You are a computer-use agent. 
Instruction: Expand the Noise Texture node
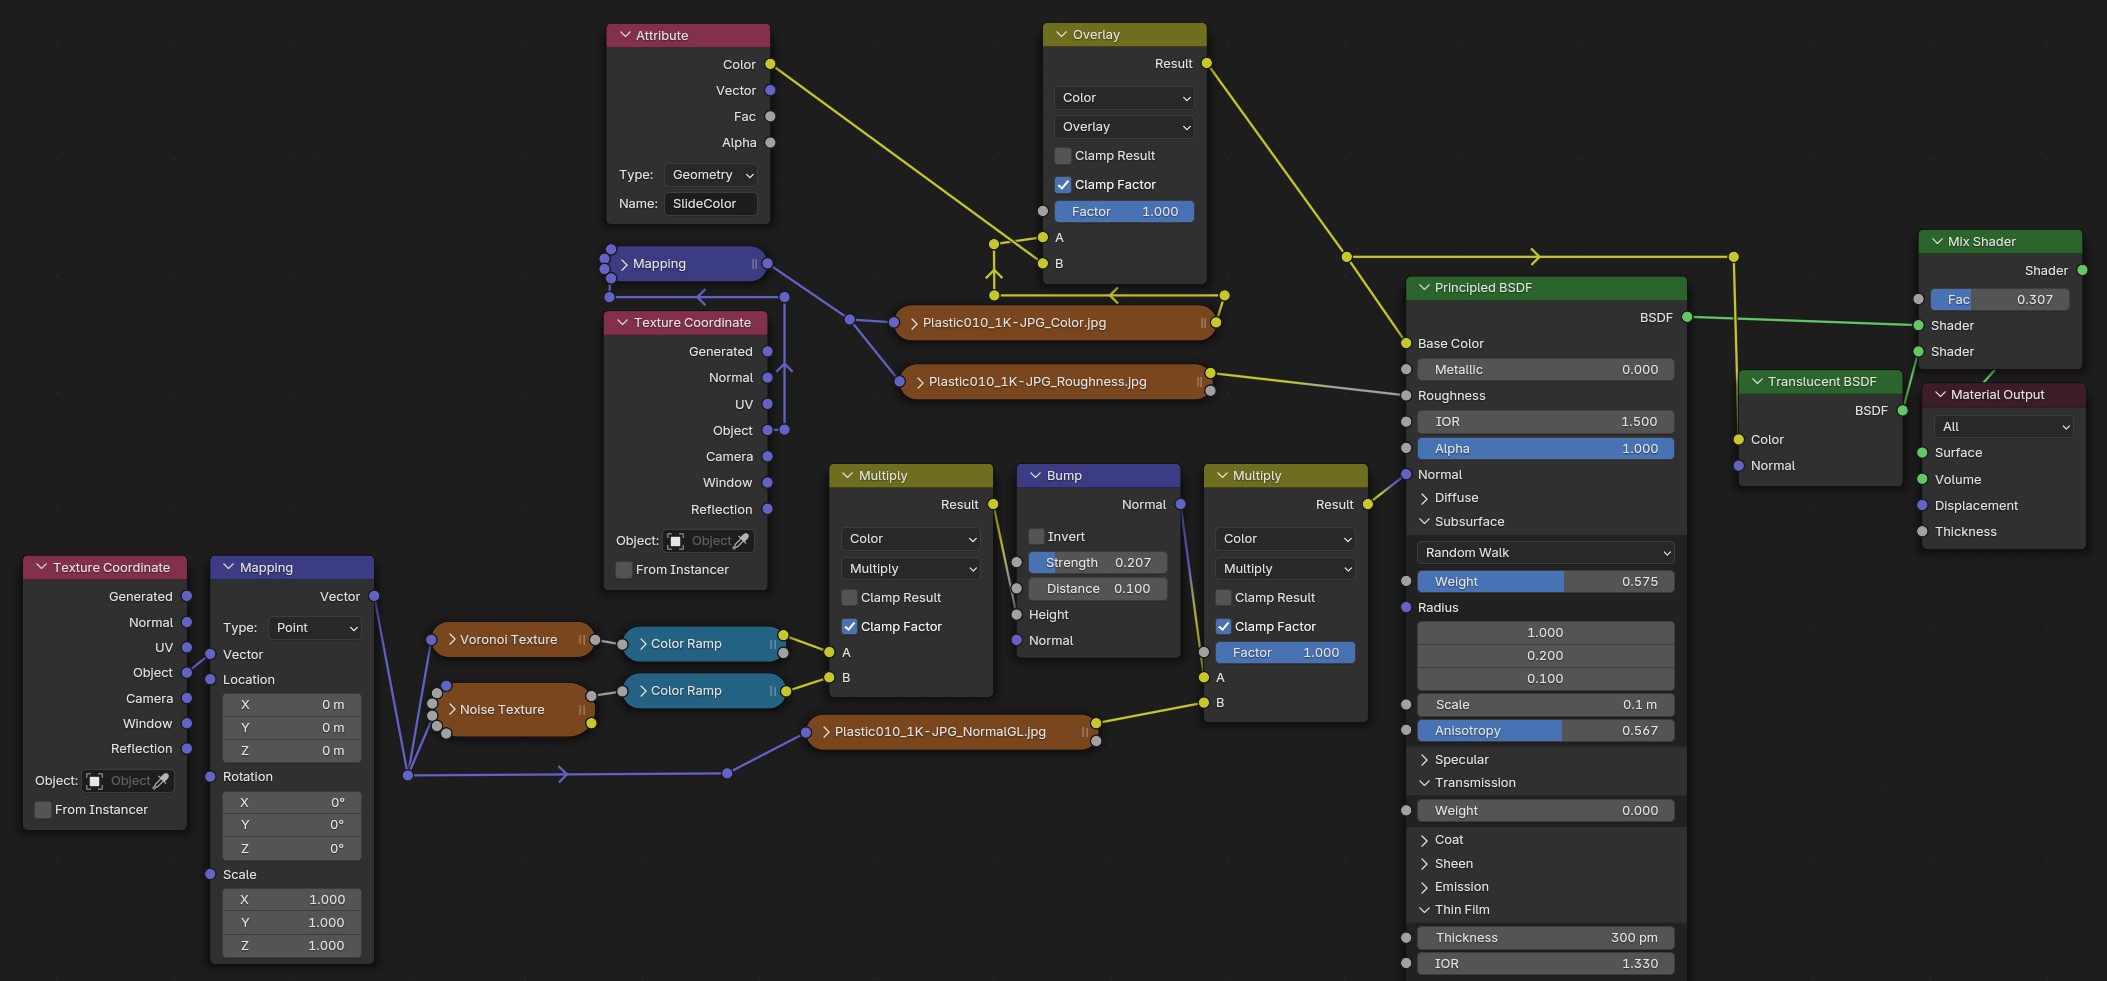coord(452,710)
